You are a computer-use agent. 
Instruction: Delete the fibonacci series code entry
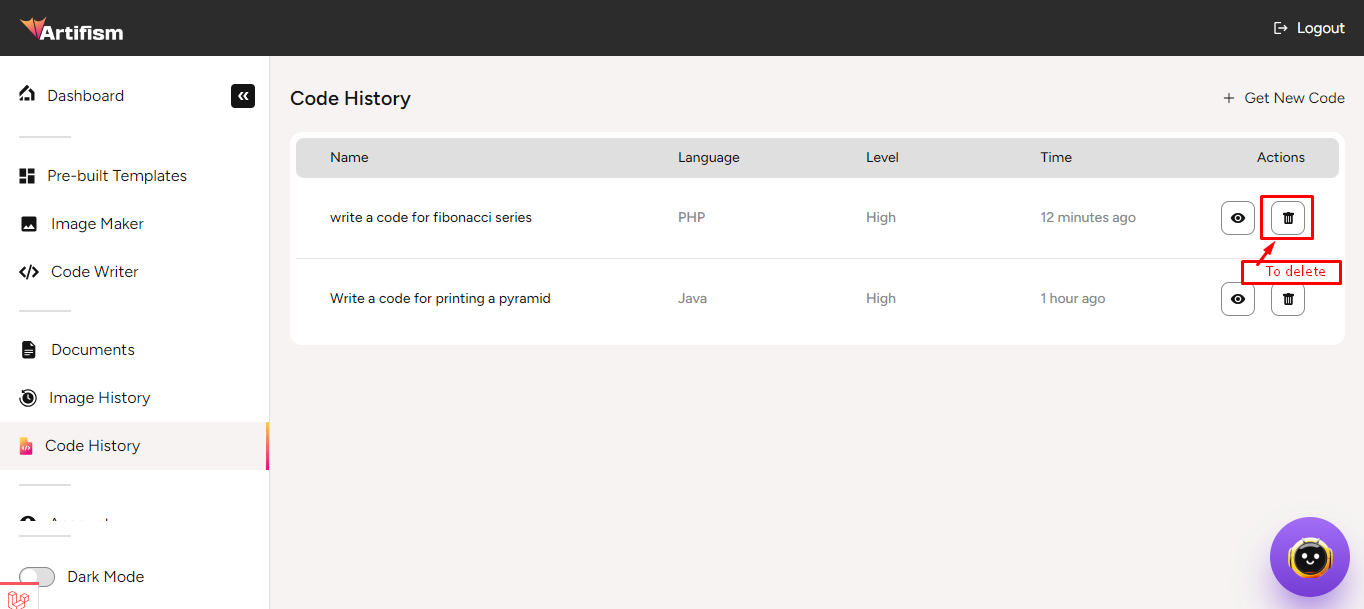[x=1287, y=218]
